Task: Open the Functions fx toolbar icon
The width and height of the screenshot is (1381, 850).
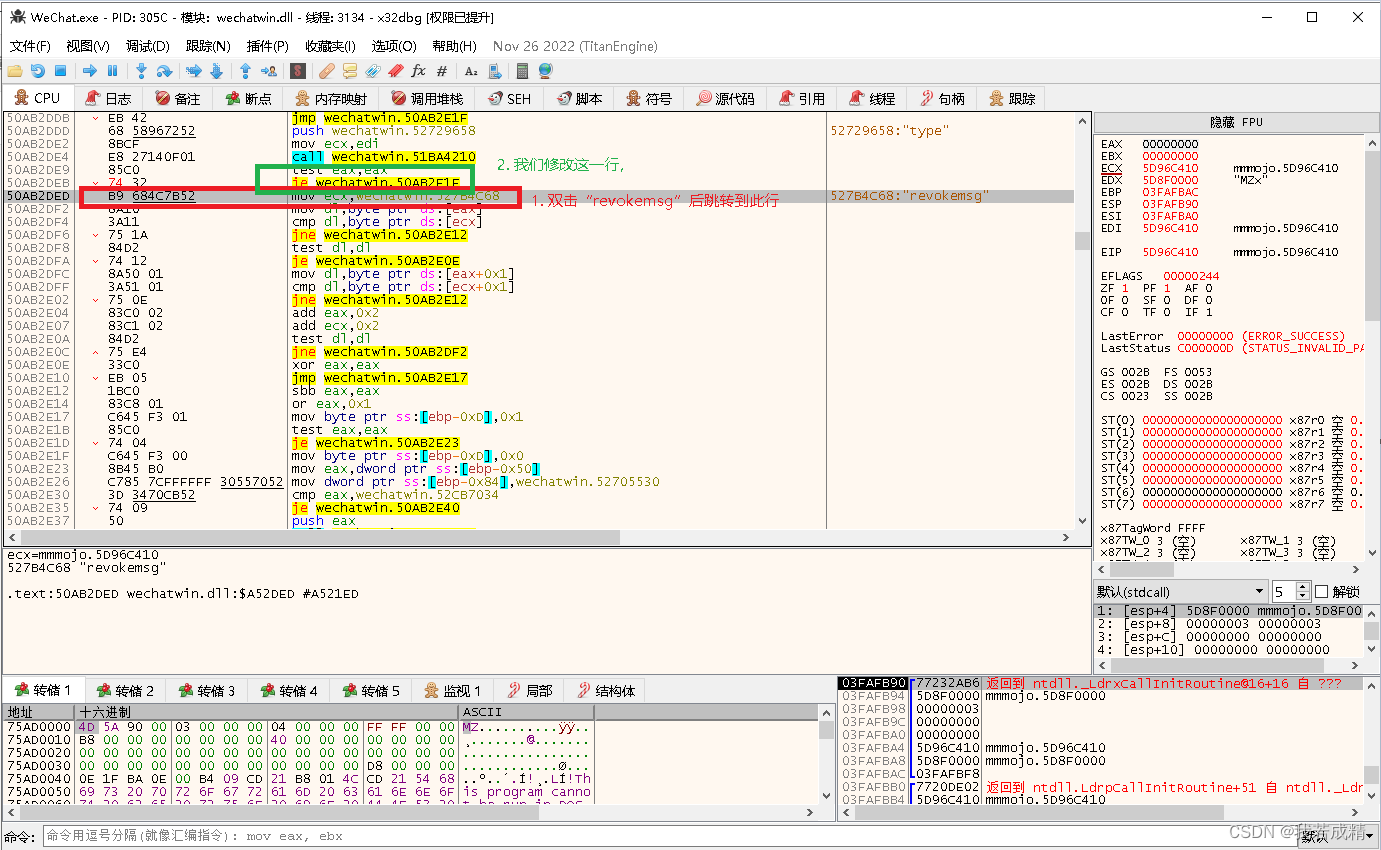Action: (419, 71)
